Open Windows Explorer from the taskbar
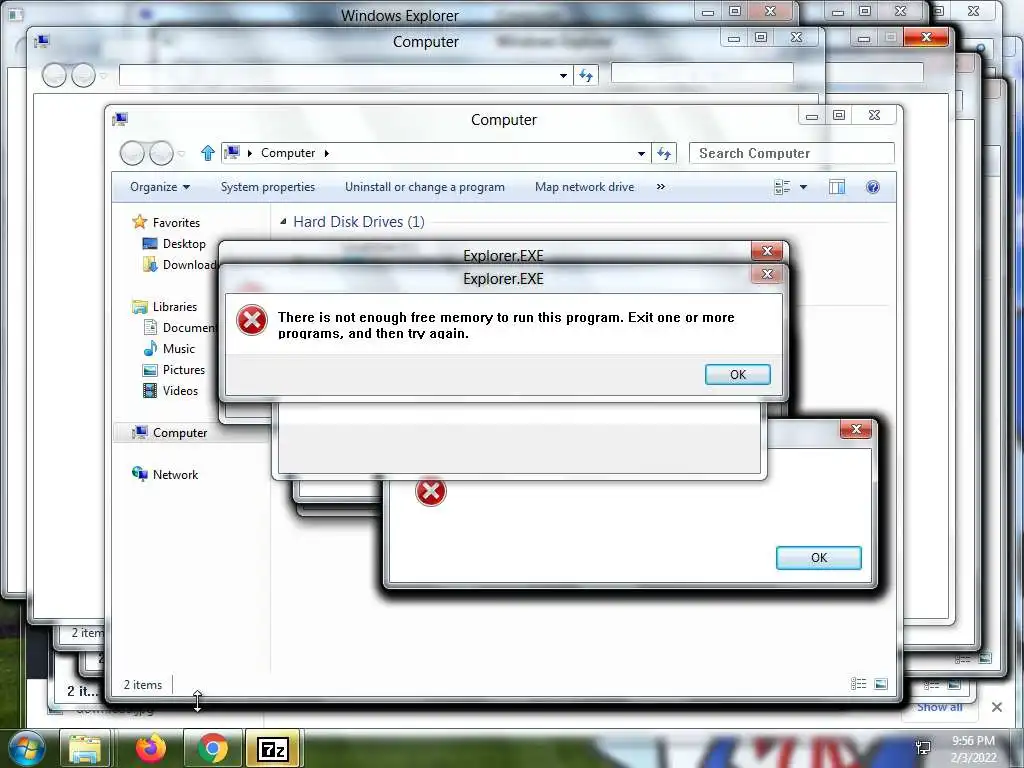The width and height of the screenshot is (1024, 768). (86, 748)
